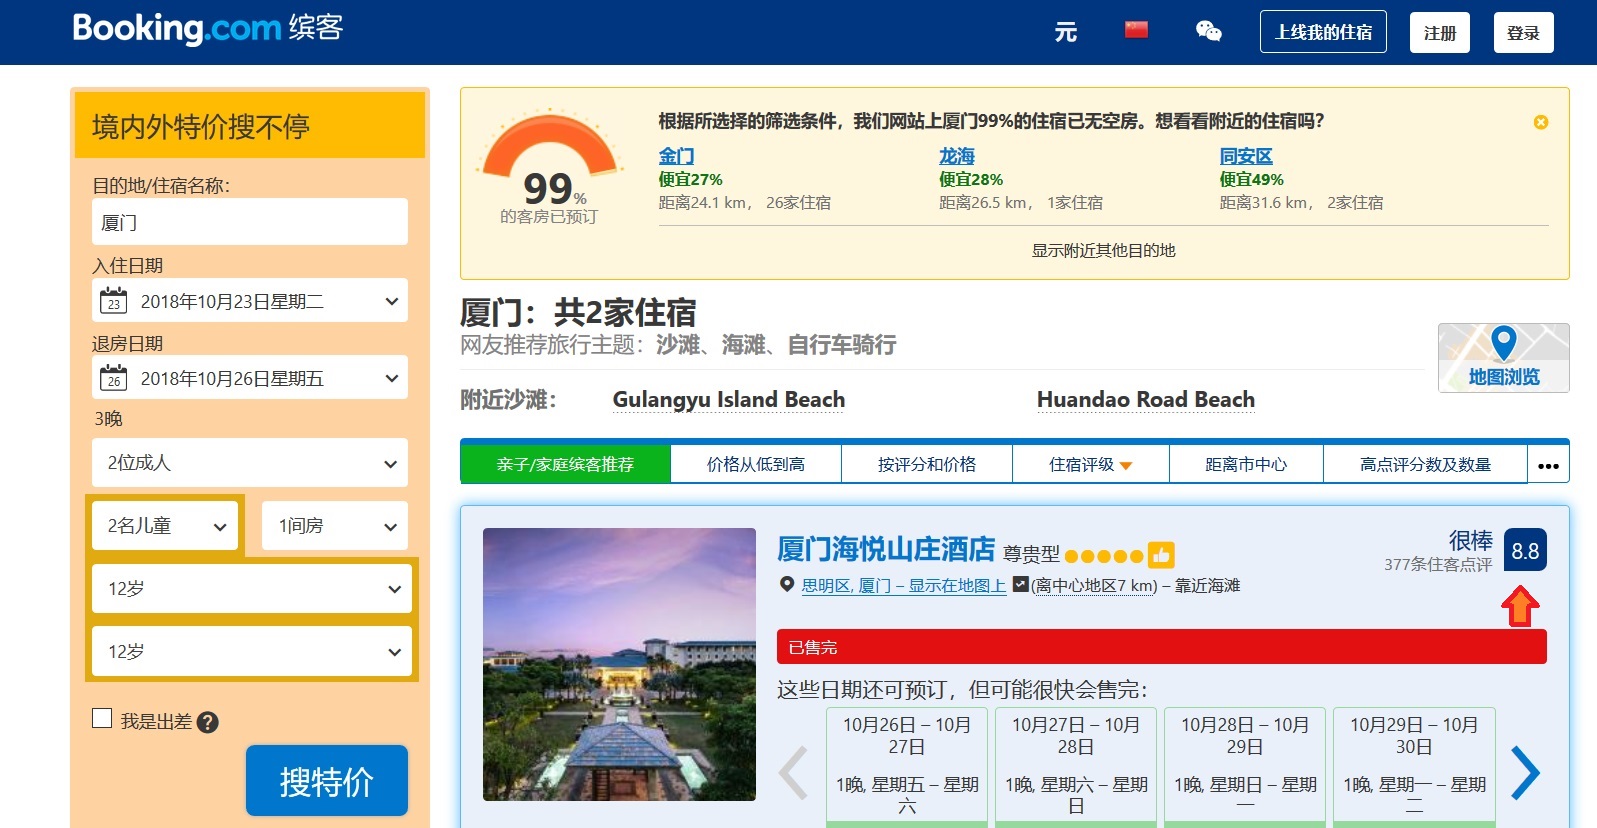Open the 金门 nearby destination link

pyautogui.click(x=676, y=156)
